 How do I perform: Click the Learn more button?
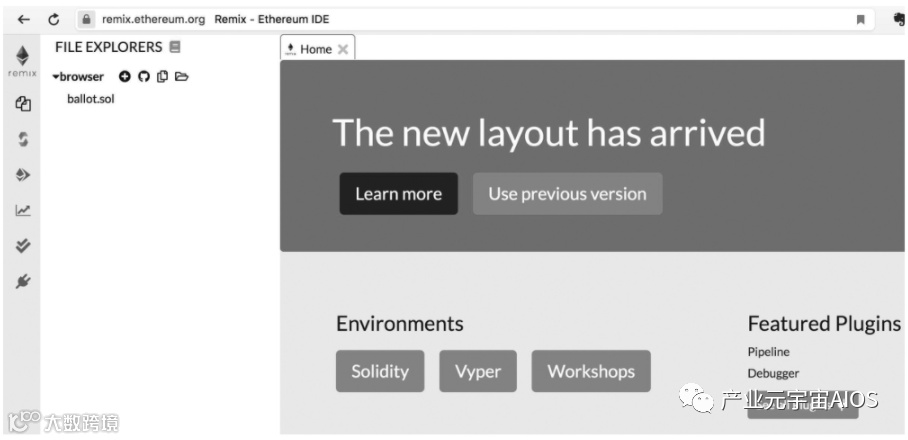tap(398, 193)
